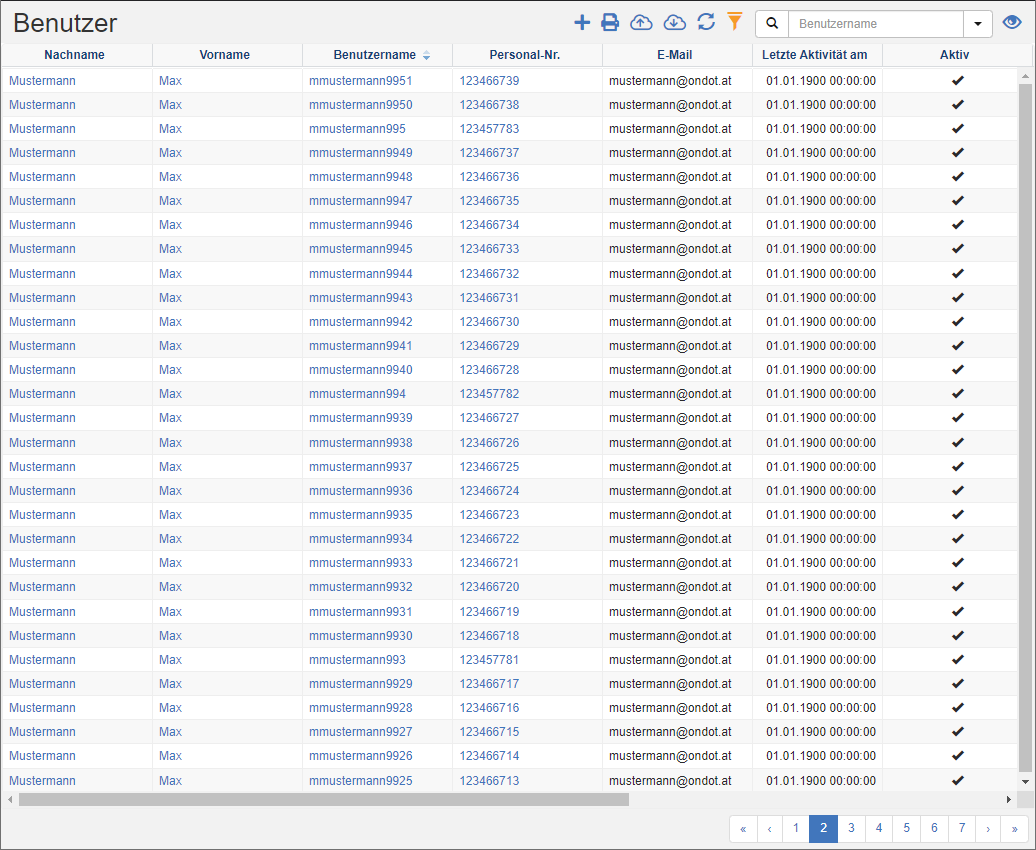Click the cloud upload icon

641,22
